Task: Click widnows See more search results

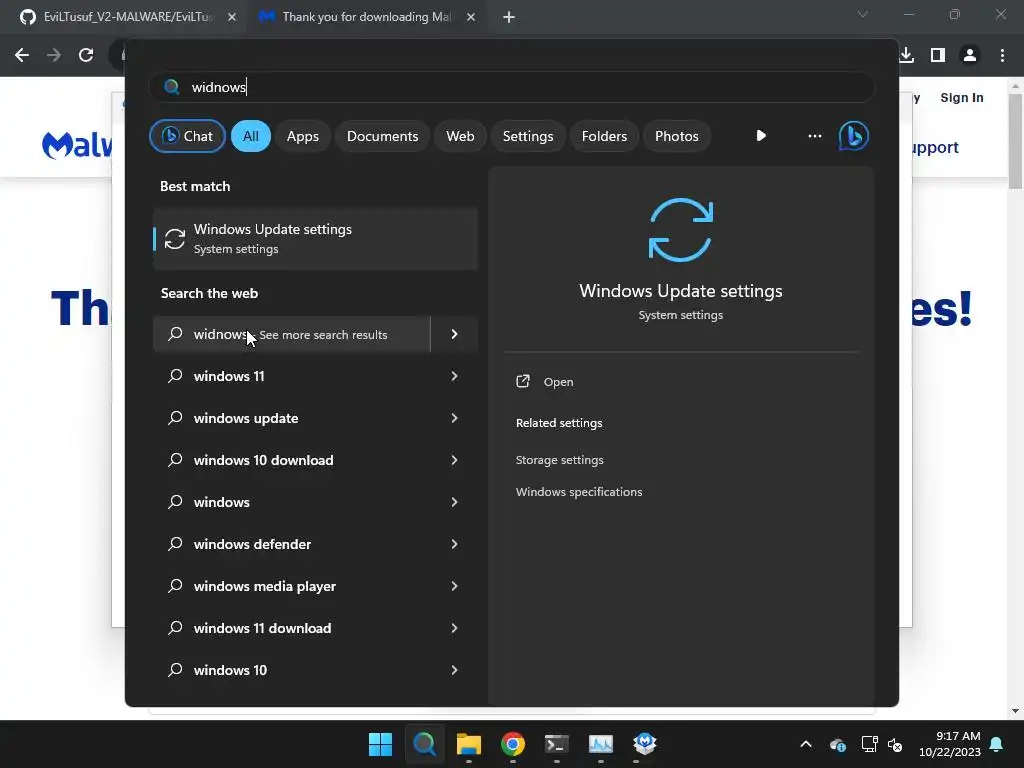Action: click(x=291, y=334)
